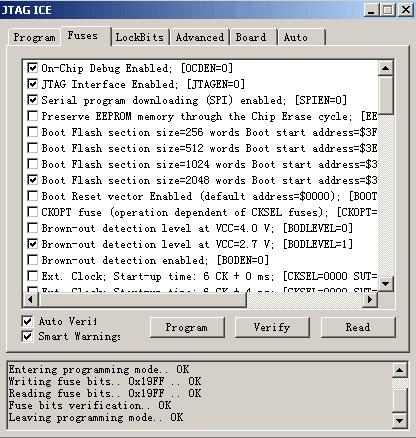Toggle JTAG Interface Enabled JTAGEN checkbox
This screenshot has width=416, height=438.
pos(32,84)
